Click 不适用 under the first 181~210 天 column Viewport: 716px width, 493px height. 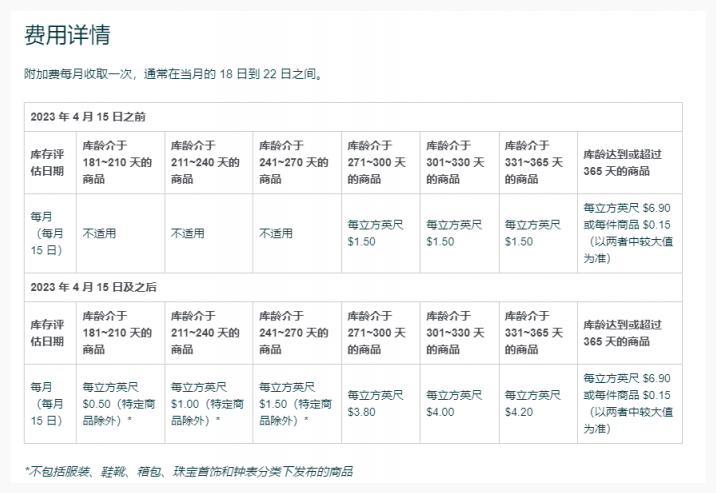99,233
